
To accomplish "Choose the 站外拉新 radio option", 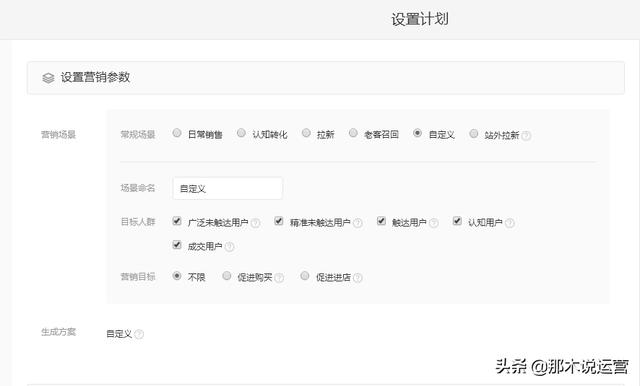I will [473, 133].
